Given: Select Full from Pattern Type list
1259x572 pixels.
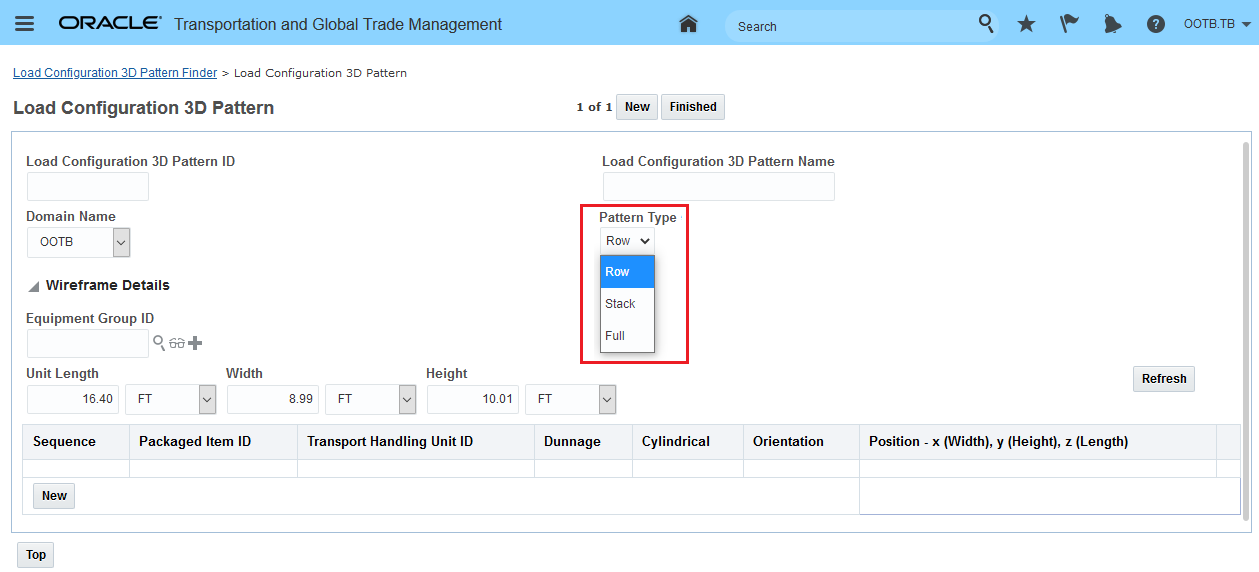Looking at the screenshot, I should pos(627,336).
